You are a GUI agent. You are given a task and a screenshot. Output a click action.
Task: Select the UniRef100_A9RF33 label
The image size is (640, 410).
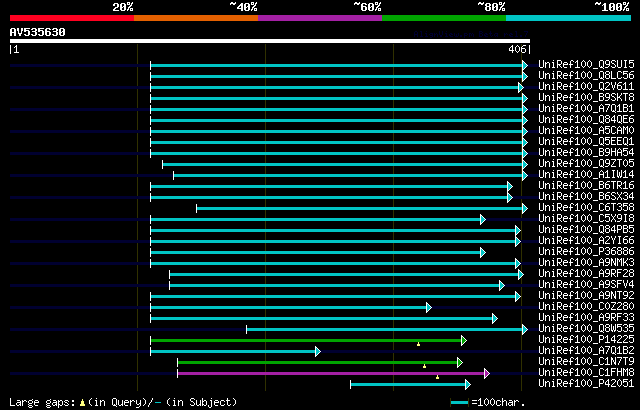[586, 318]
